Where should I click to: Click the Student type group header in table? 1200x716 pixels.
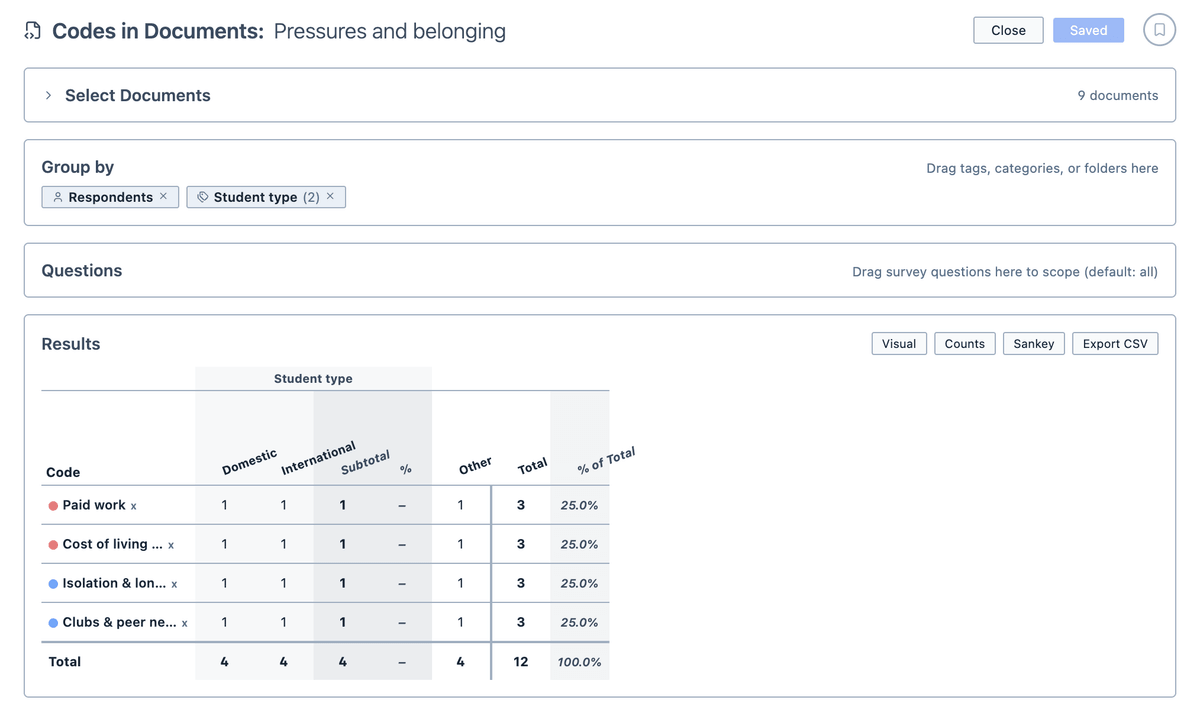click(x=313, y=379)
